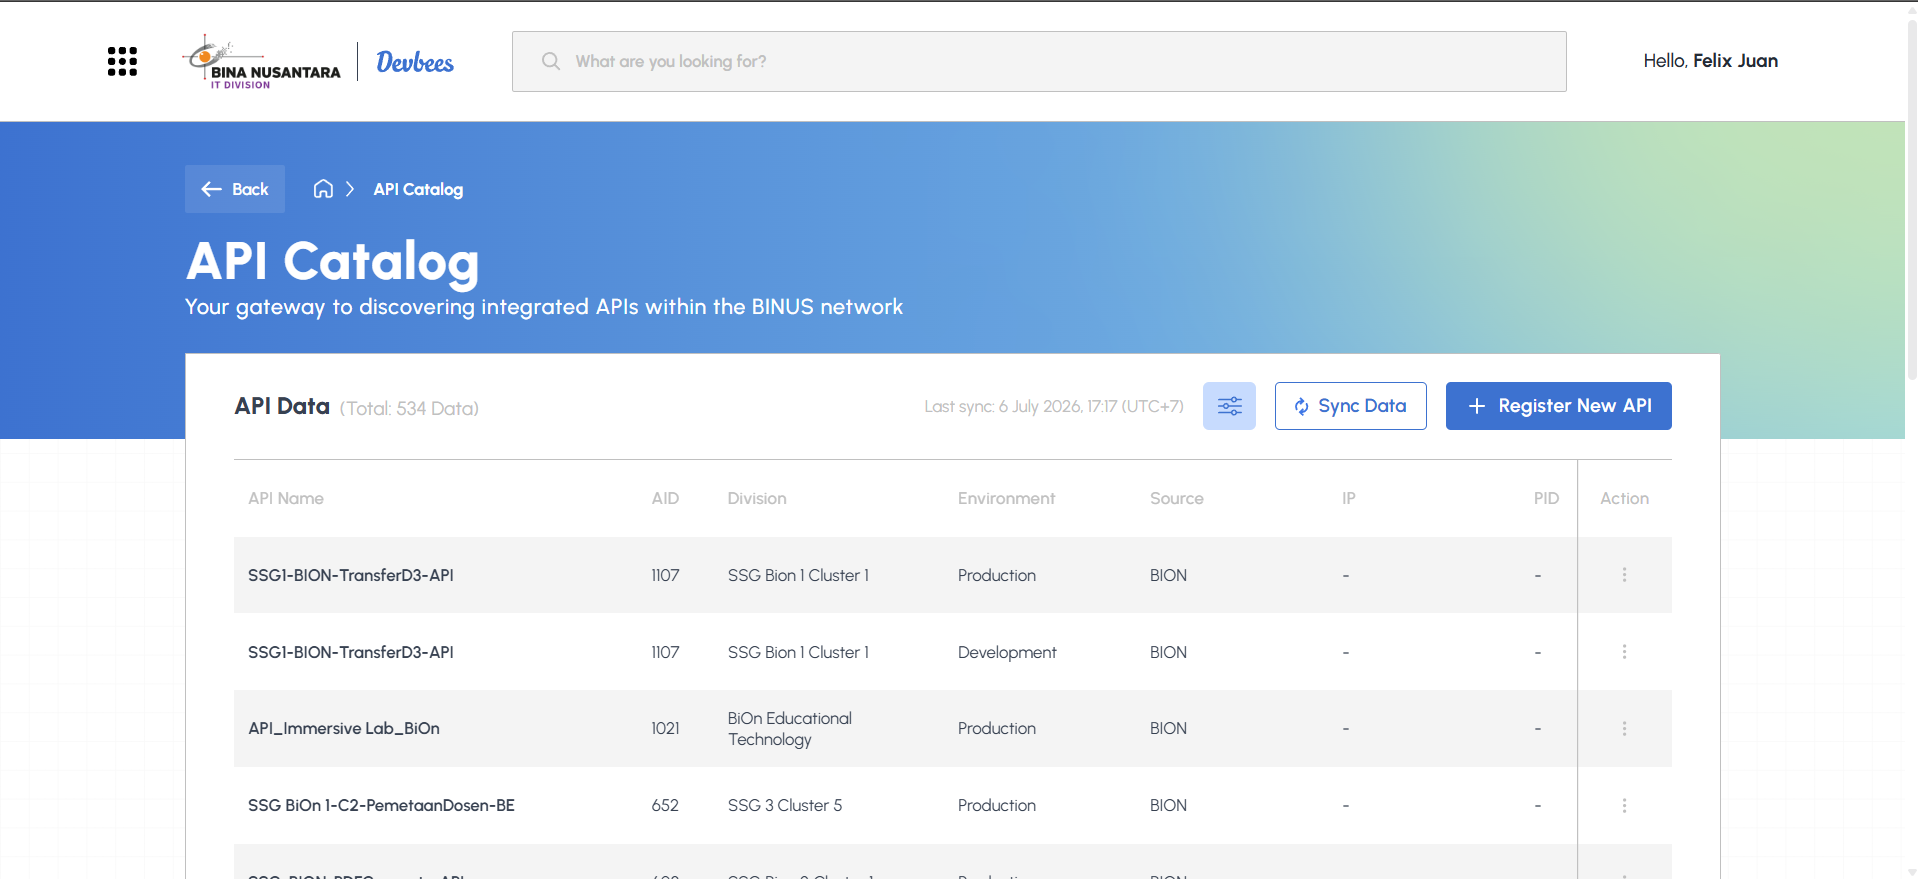
Task: Click the Bina Nusantara IT Division logo
Action: point(262,62)
